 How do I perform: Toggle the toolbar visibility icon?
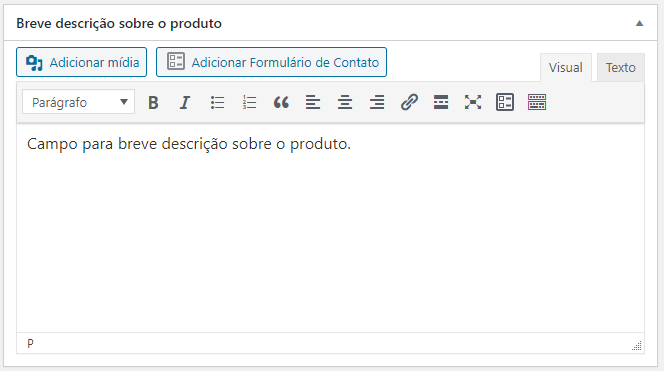tap(537, 102)
